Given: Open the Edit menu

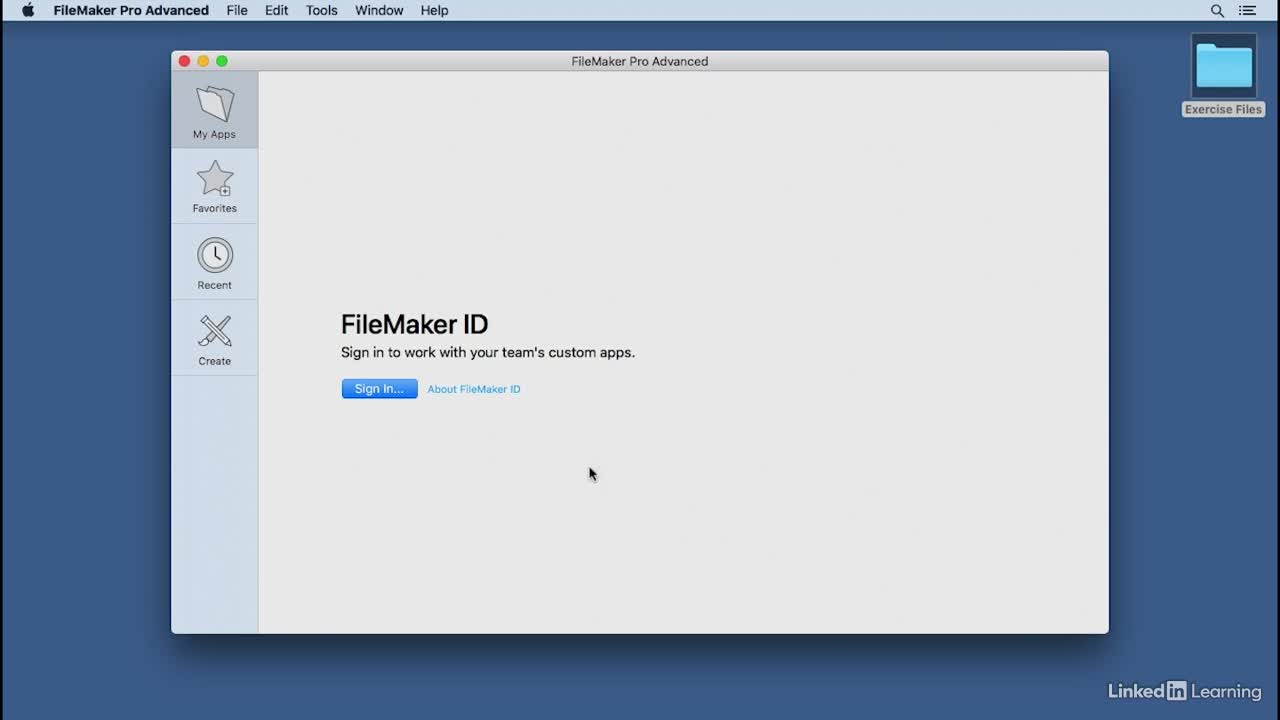Looking at the screenshot, I should [x=276, y=10].
